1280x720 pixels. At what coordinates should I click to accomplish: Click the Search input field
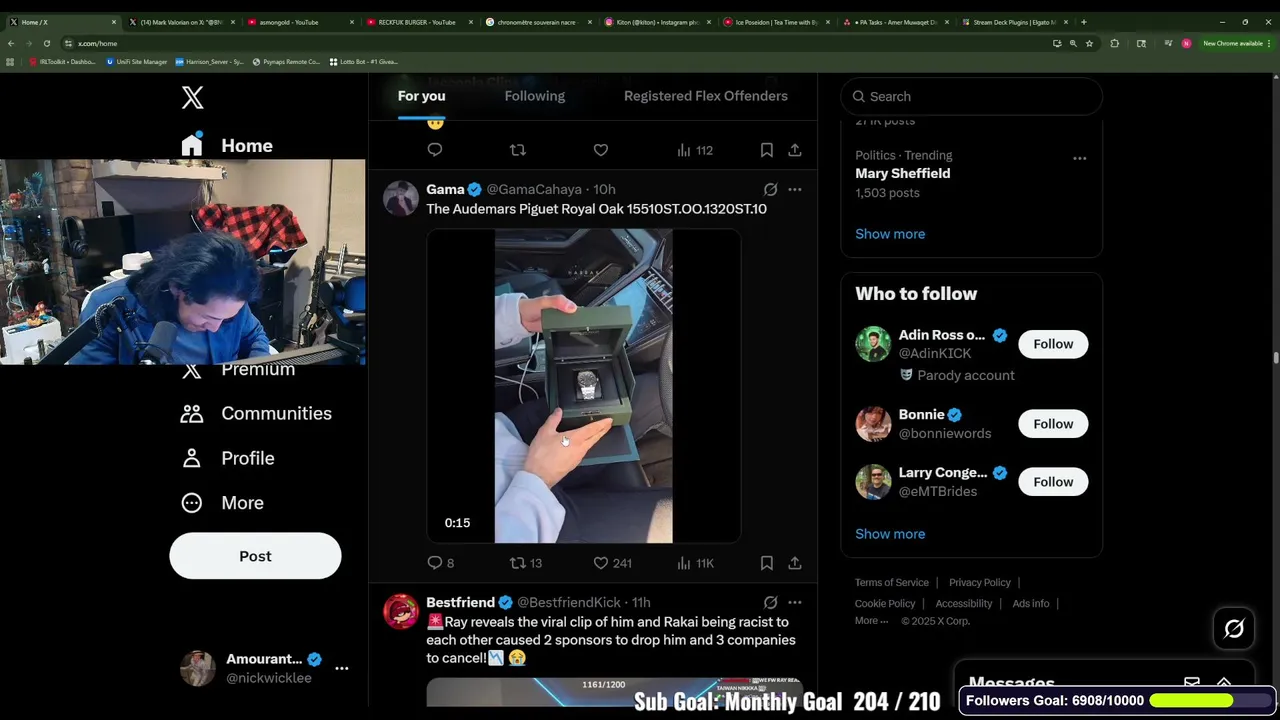(x=971, y=96)
